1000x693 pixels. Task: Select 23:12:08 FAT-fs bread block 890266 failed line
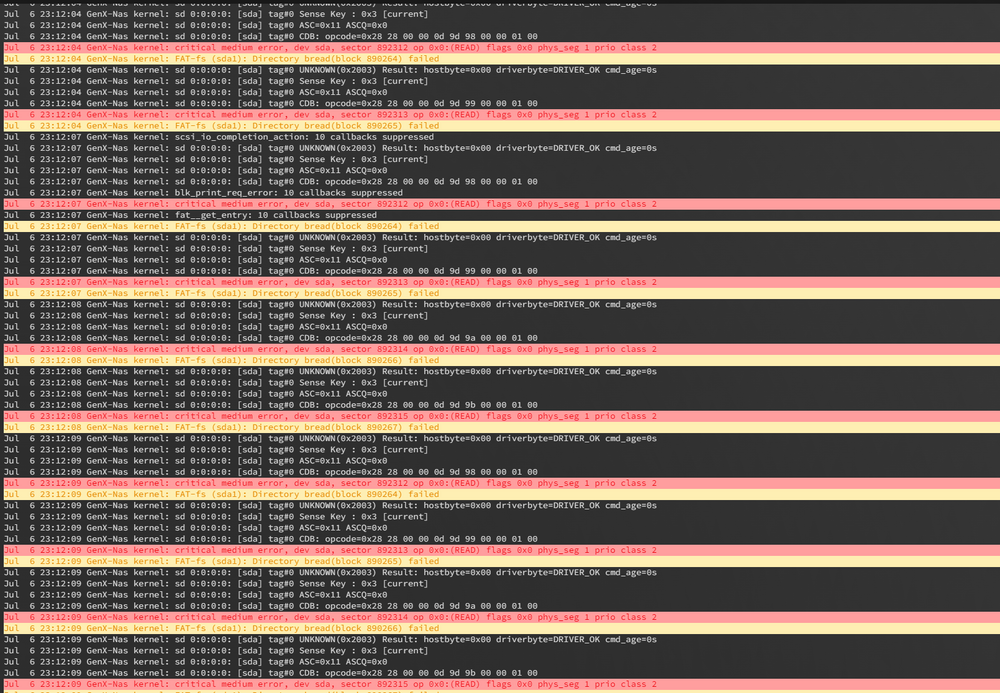[x=501, y=360]
